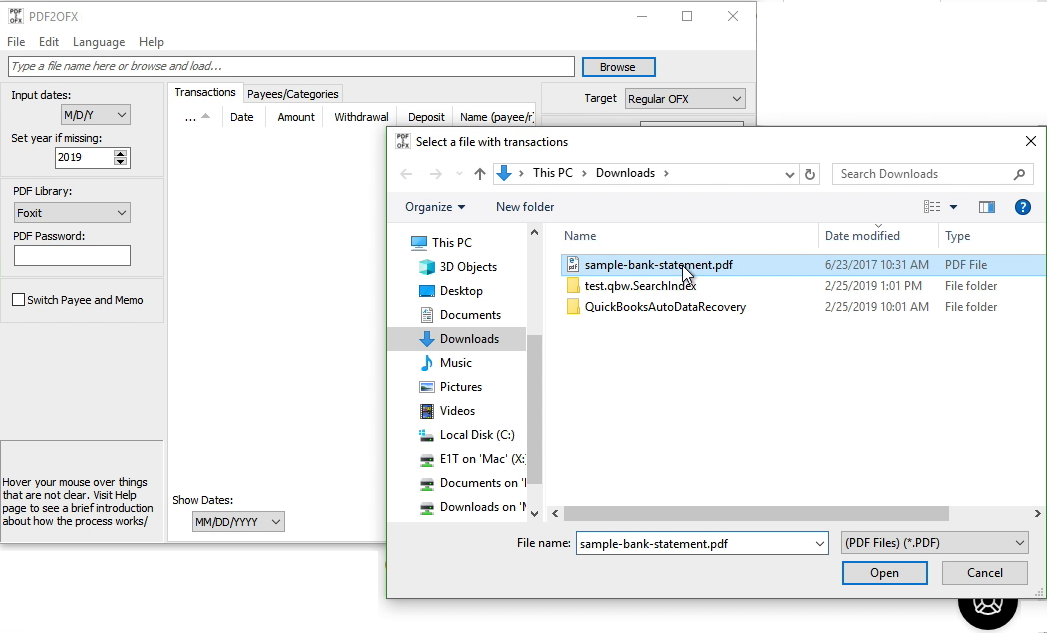The image size is (1047, 633).
Task: Sort by the Name column header
Action: pyautogui.click(x=580, y=236)
